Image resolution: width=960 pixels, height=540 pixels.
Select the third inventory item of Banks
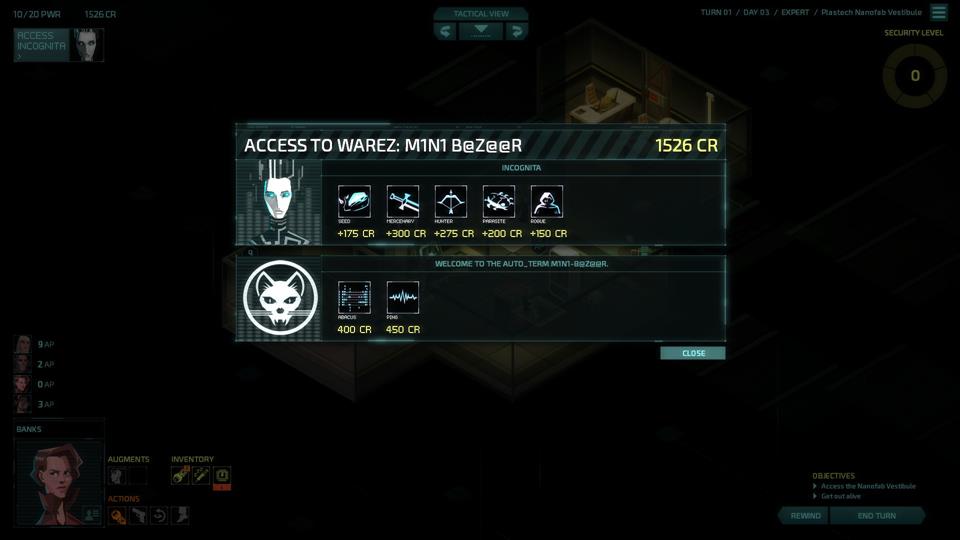(222, 476)
